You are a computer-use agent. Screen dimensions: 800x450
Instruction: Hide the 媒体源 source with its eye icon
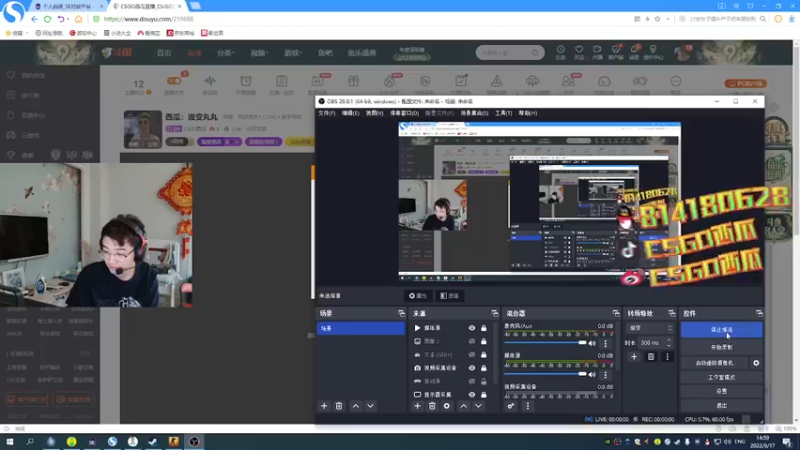472,328
